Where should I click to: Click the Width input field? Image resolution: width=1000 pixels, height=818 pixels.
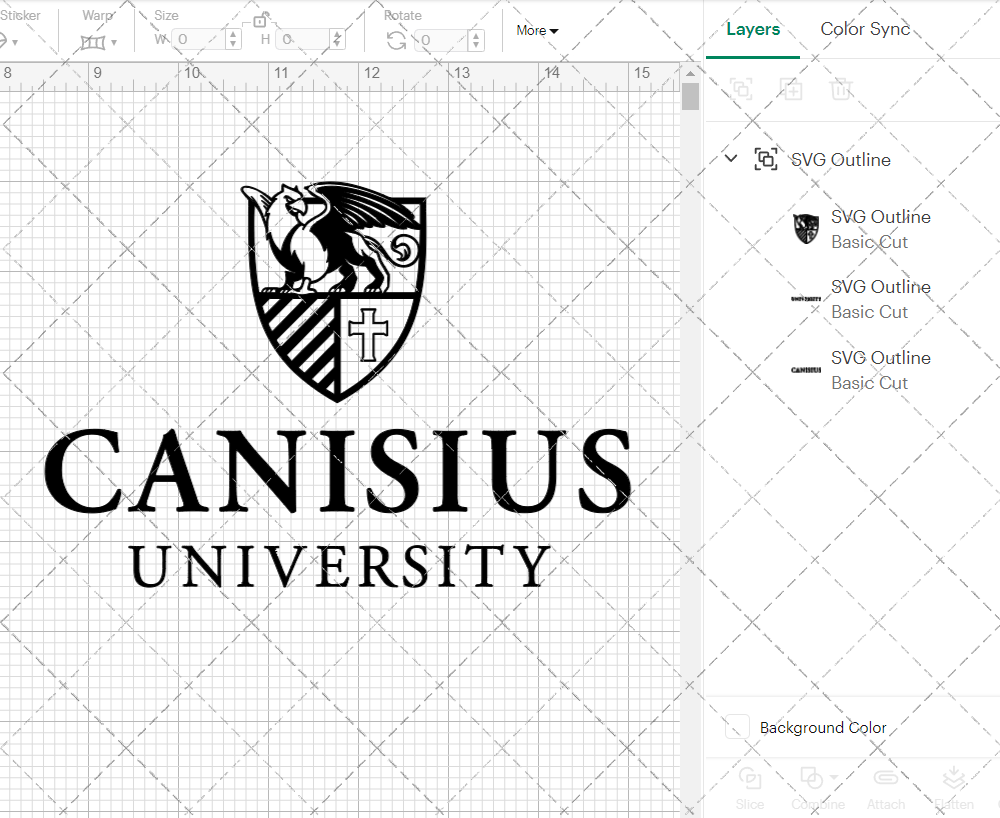click(x=200, y=37)
